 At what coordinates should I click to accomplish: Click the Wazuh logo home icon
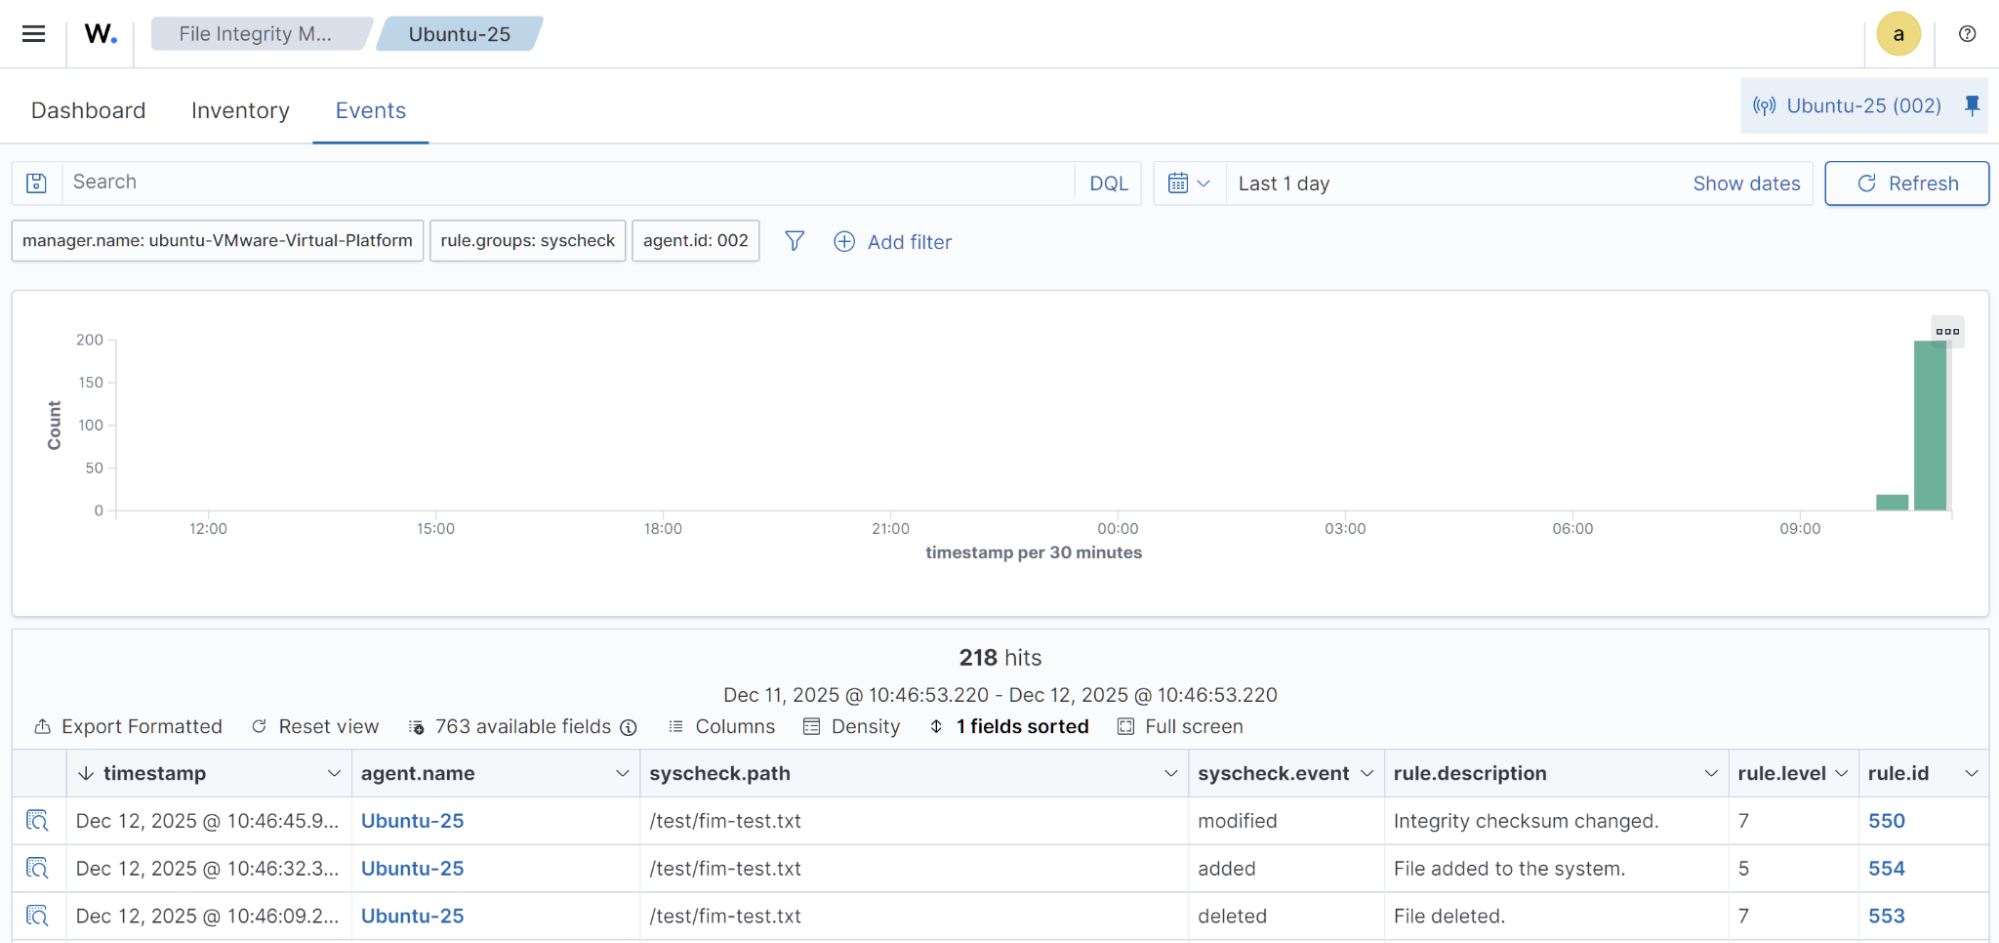click(100, 34)
